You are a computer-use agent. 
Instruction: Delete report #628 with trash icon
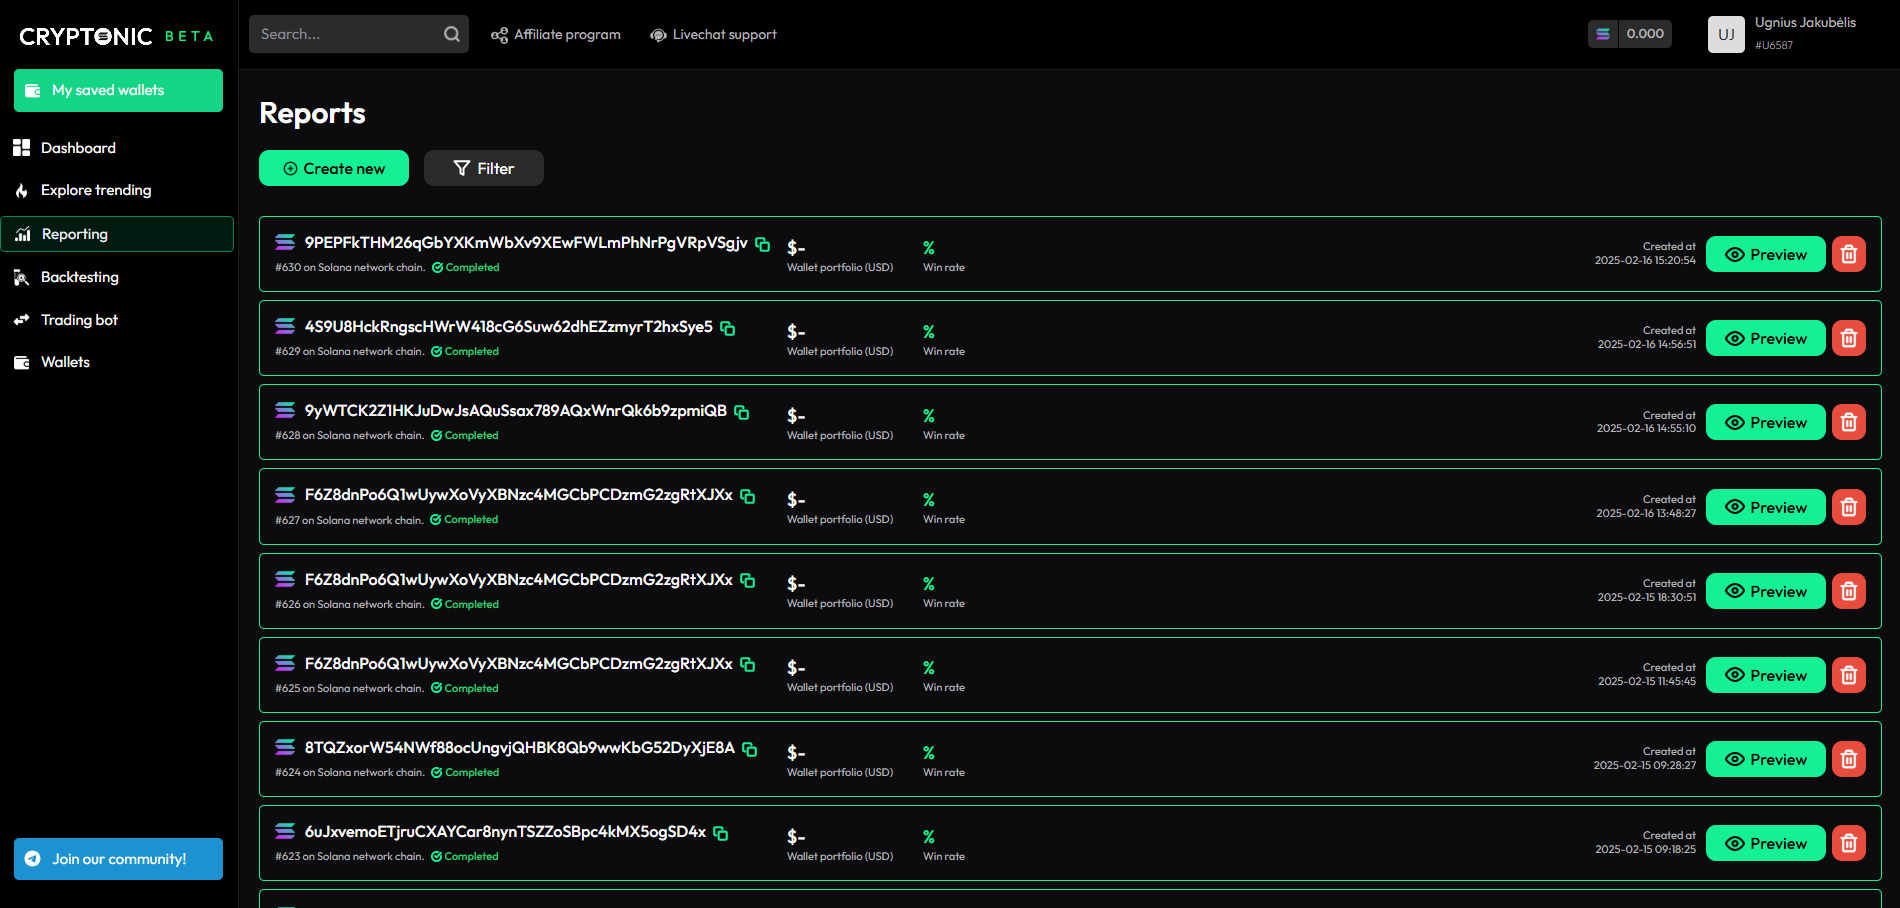(x=1849, y=422)
